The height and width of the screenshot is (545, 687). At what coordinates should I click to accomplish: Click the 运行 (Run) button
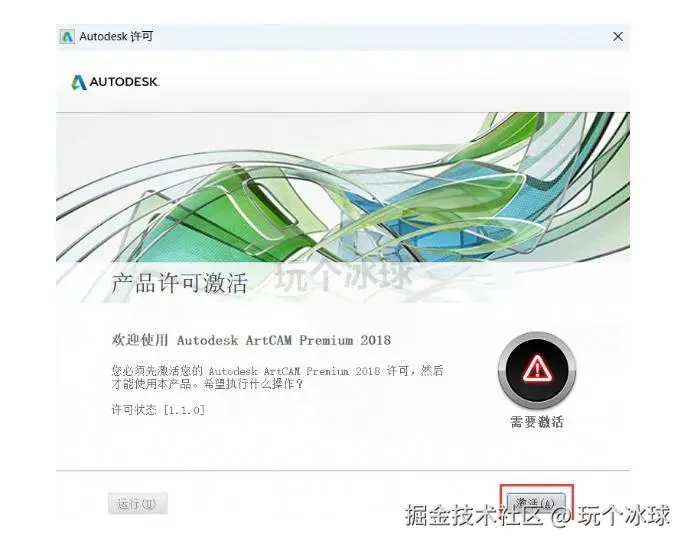pyautogui.click(x=138, y=503)
